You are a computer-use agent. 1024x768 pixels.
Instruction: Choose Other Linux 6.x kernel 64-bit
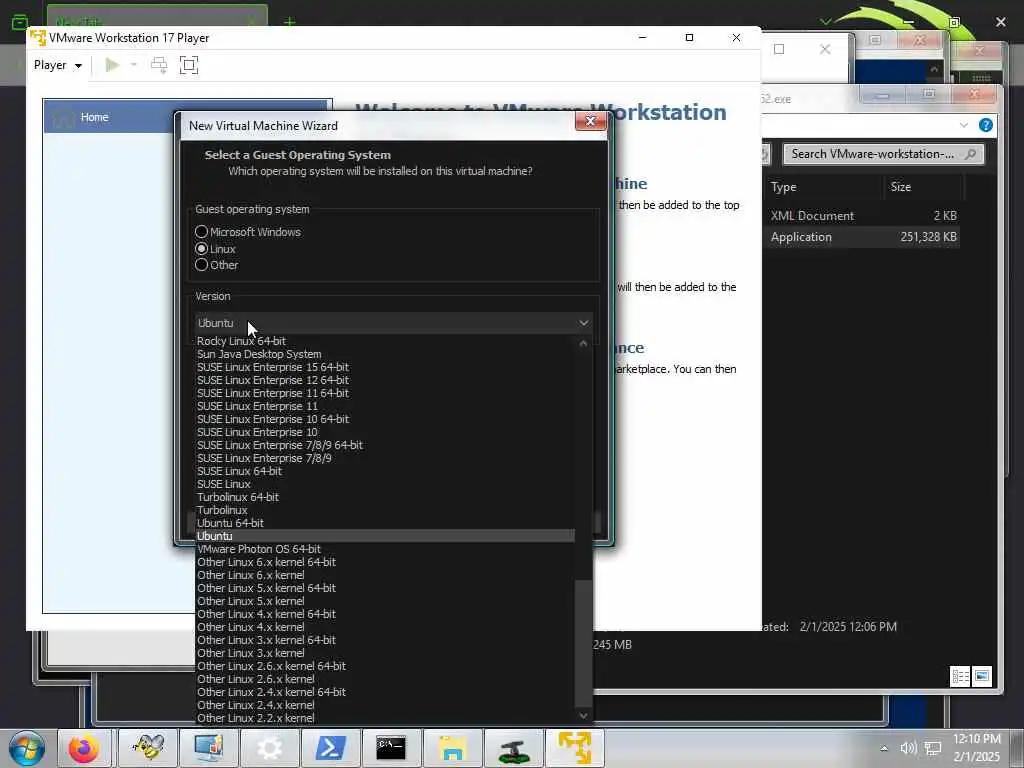coord(385,562)
